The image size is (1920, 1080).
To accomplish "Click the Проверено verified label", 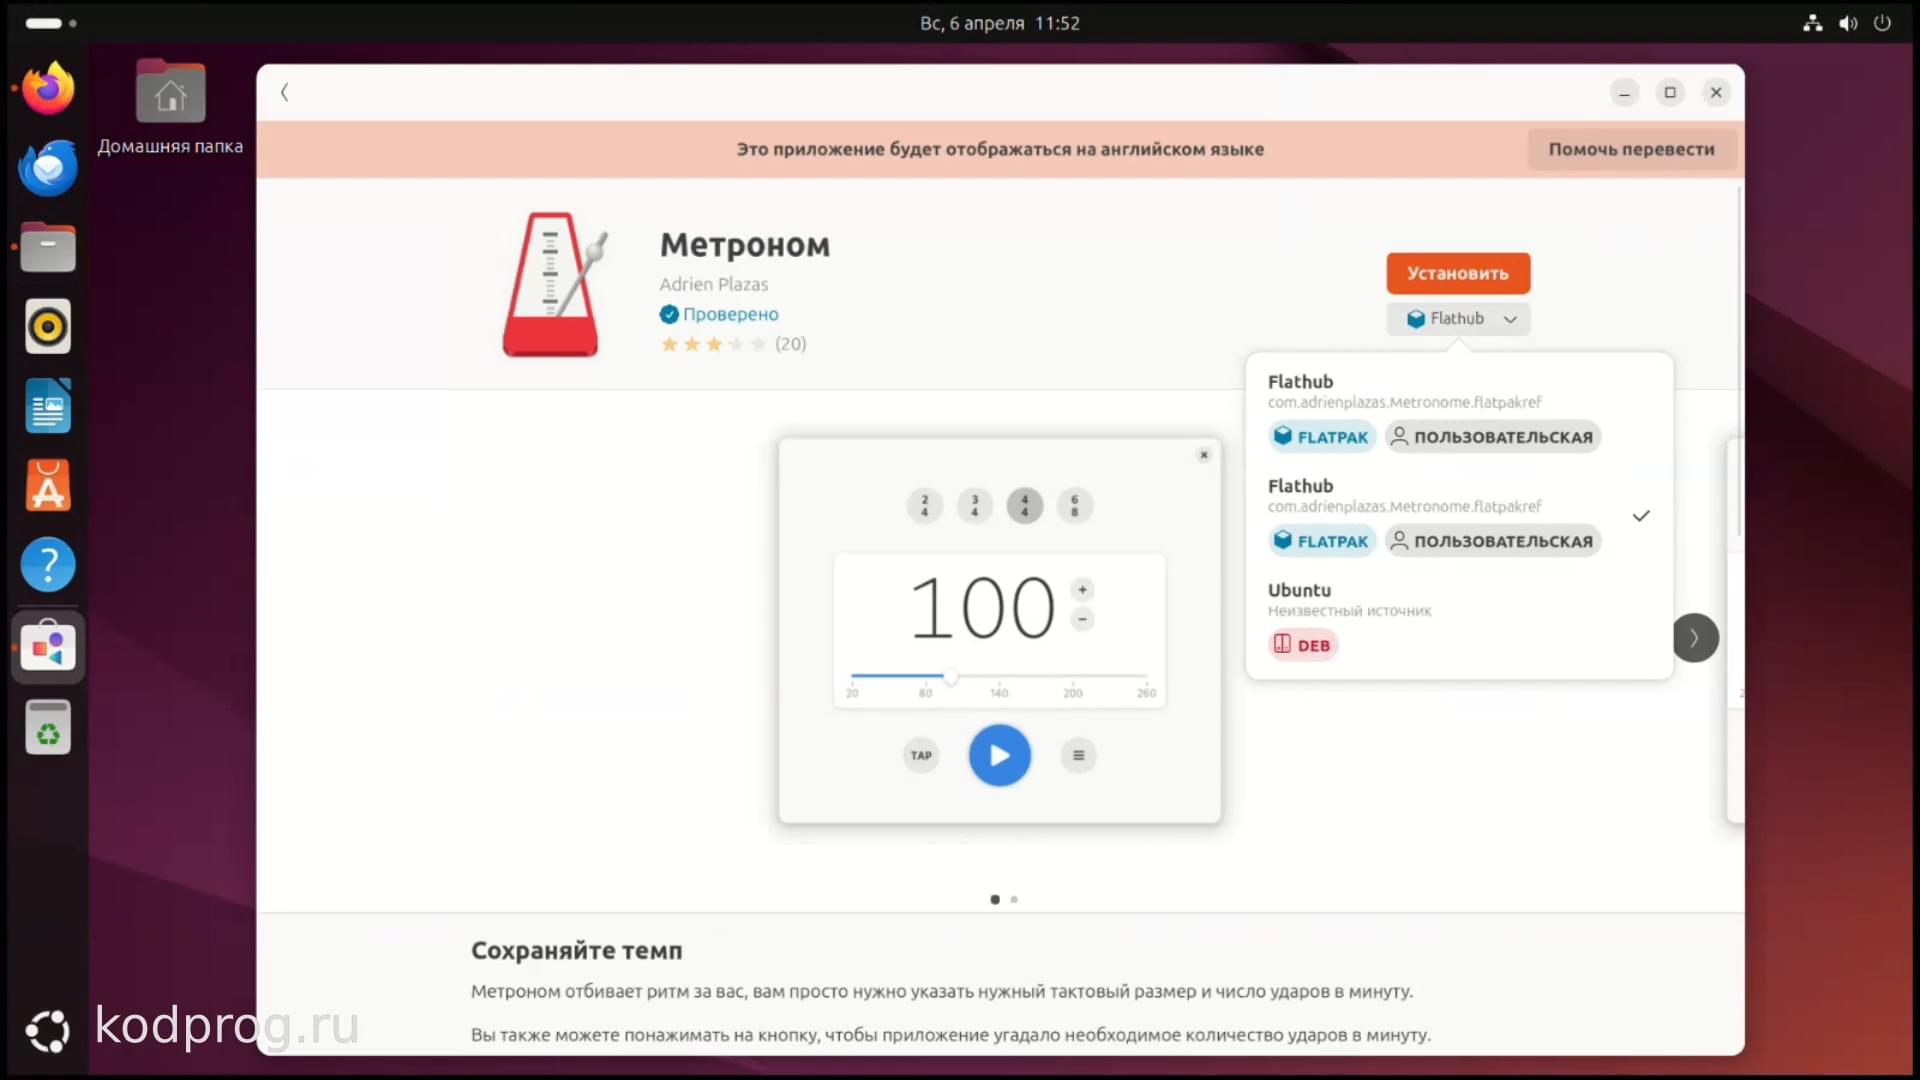I will [x=730, y=314].
